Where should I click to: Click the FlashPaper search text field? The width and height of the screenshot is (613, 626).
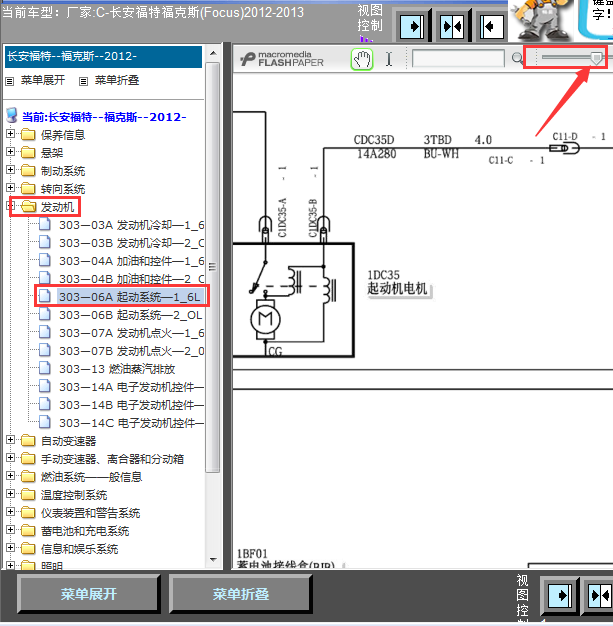tap(458, 59)
